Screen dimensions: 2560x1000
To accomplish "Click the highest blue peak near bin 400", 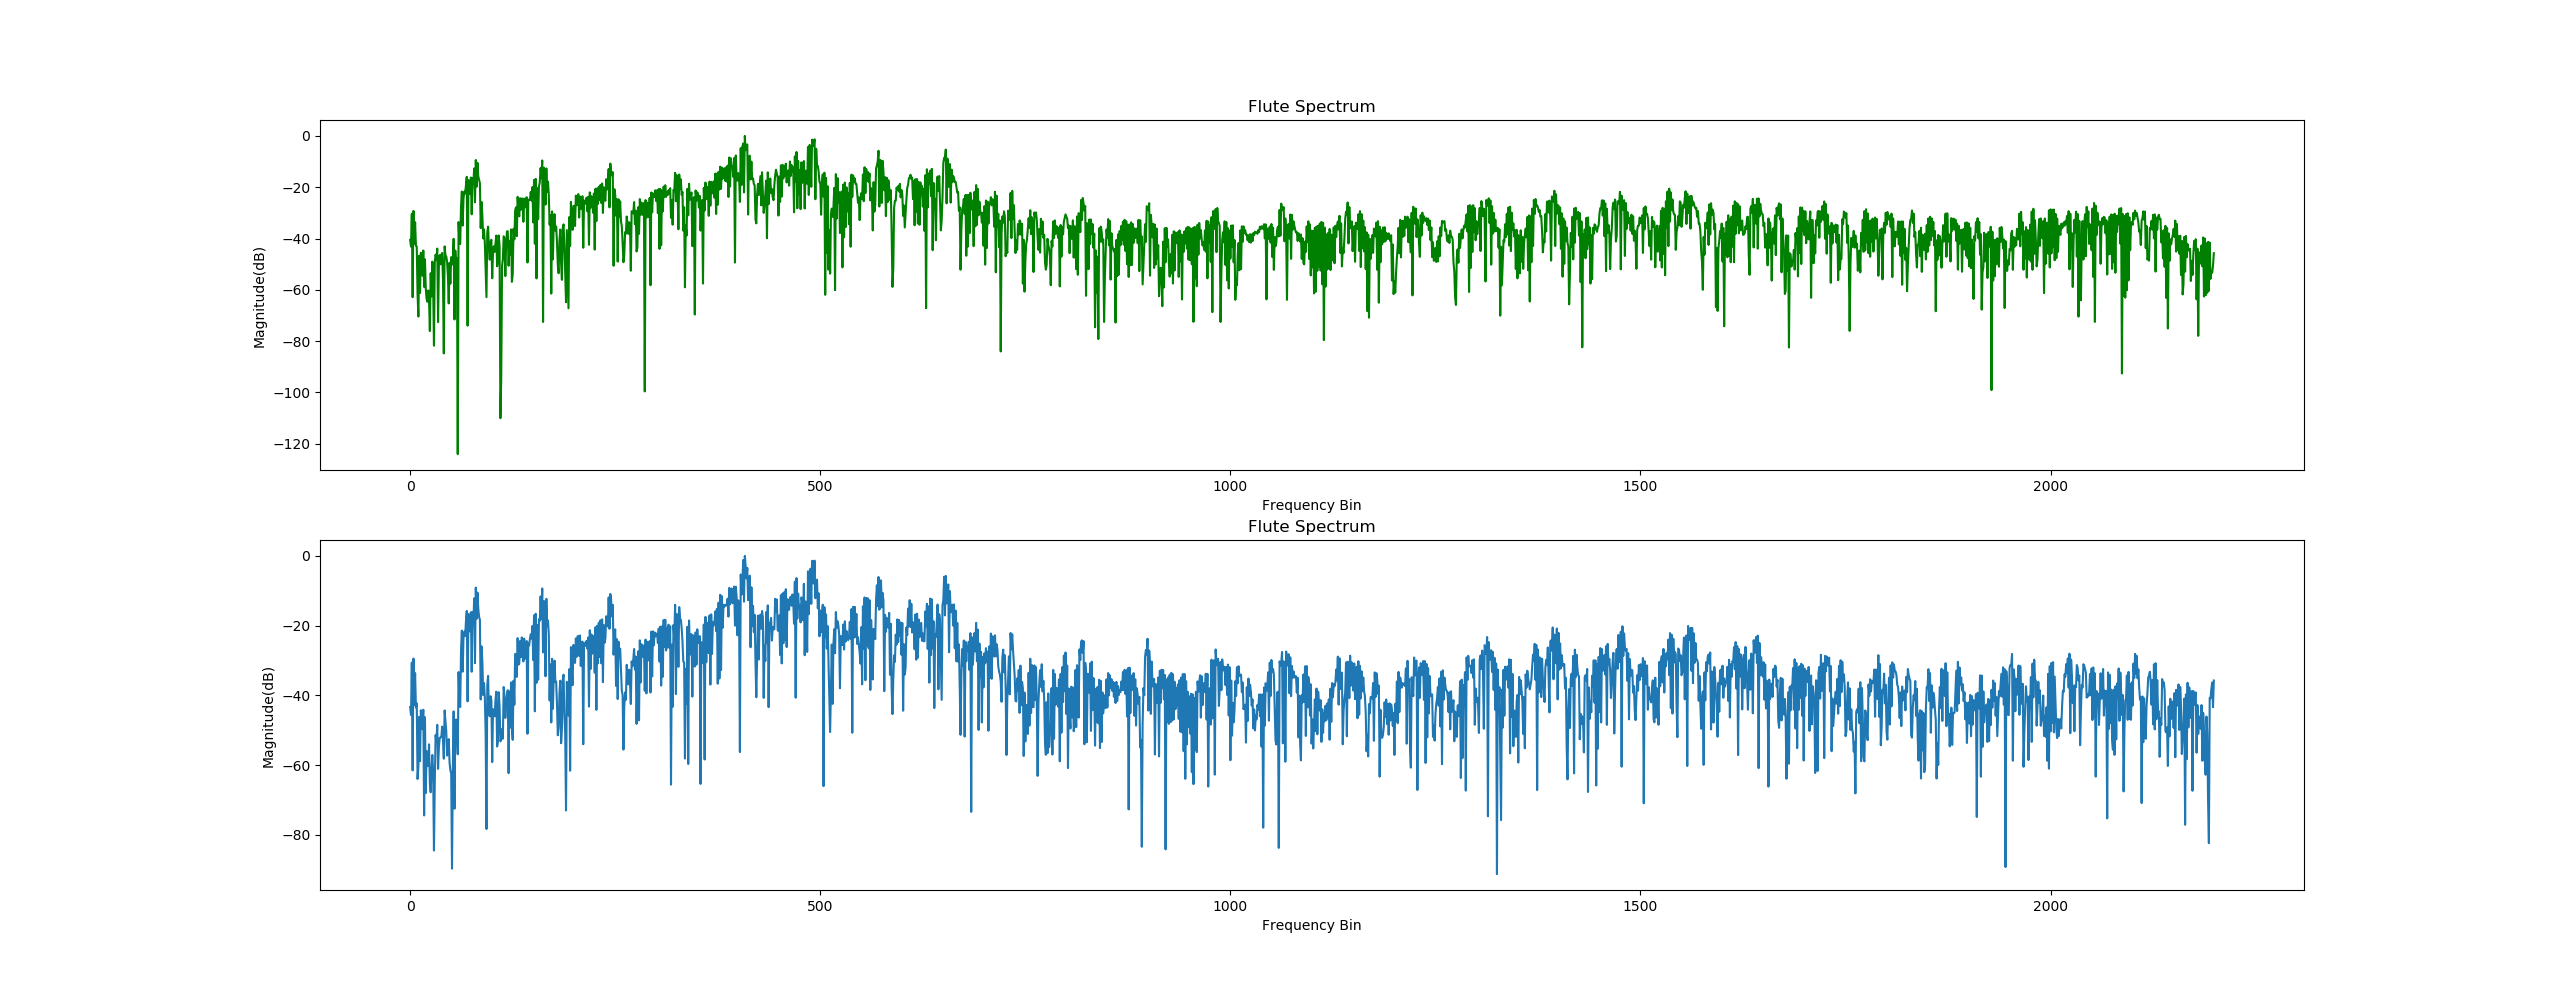I will click(744, 558).
